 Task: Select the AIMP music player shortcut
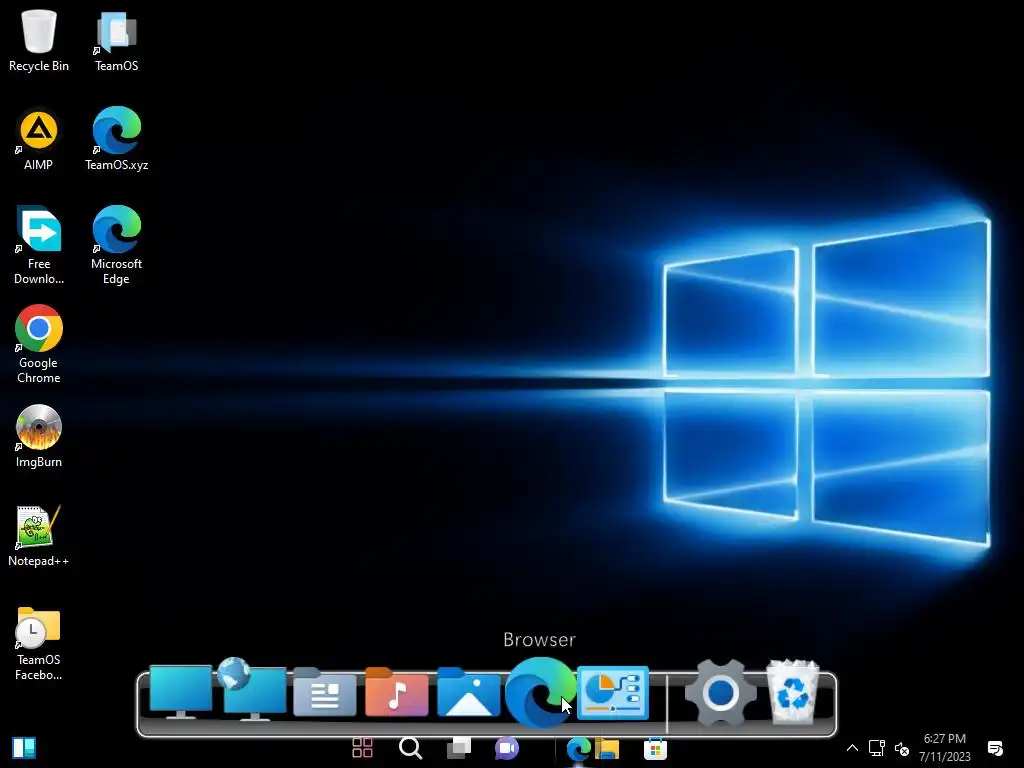[39, 138]
